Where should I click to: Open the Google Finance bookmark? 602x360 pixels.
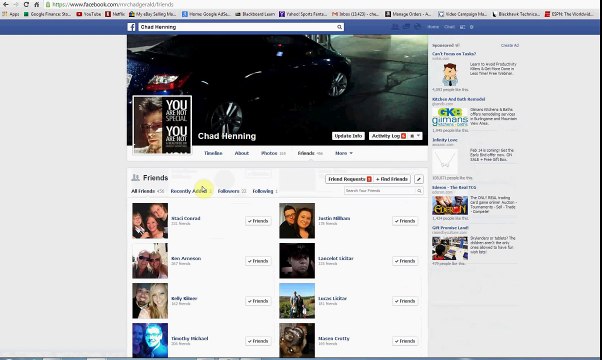click(48, 14)
